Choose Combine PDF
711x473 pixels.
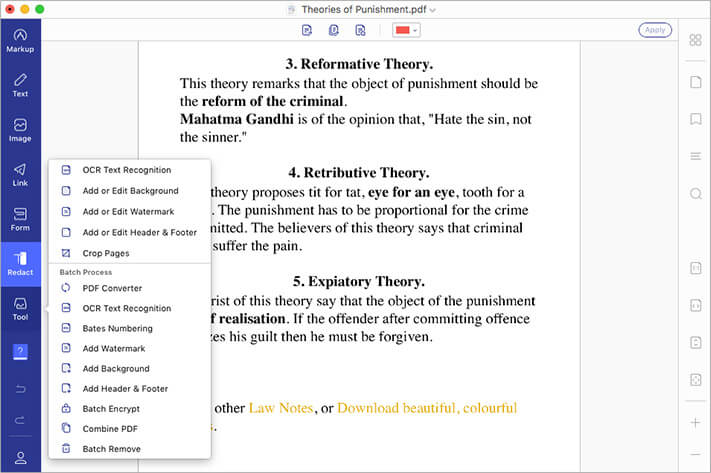[130, 429]
